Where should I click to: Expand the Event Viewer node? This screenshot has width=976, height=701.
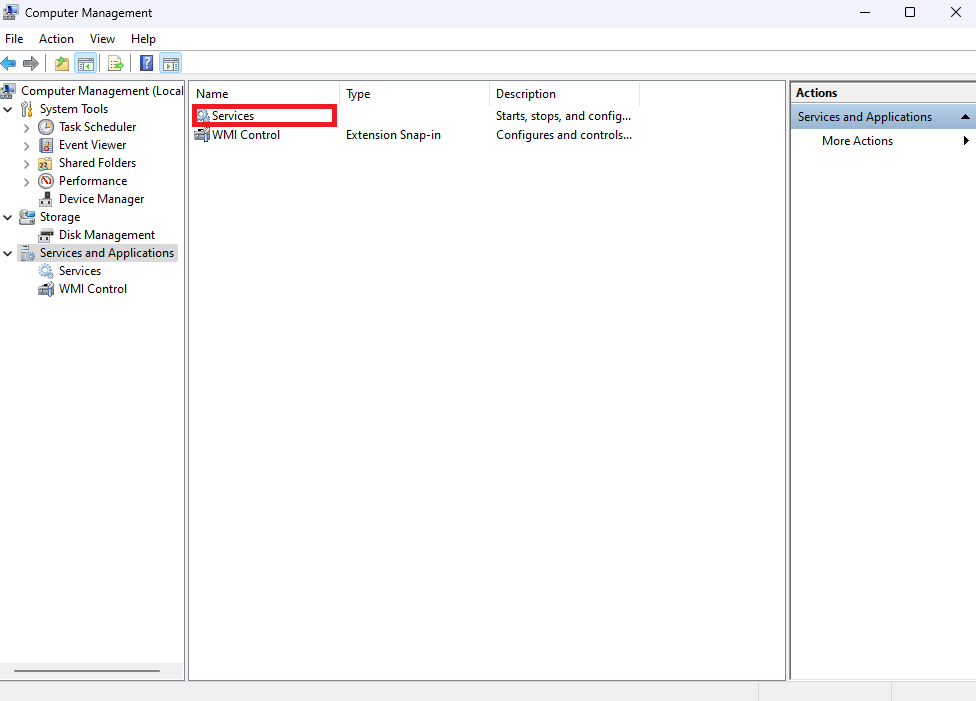click(26, 146)
